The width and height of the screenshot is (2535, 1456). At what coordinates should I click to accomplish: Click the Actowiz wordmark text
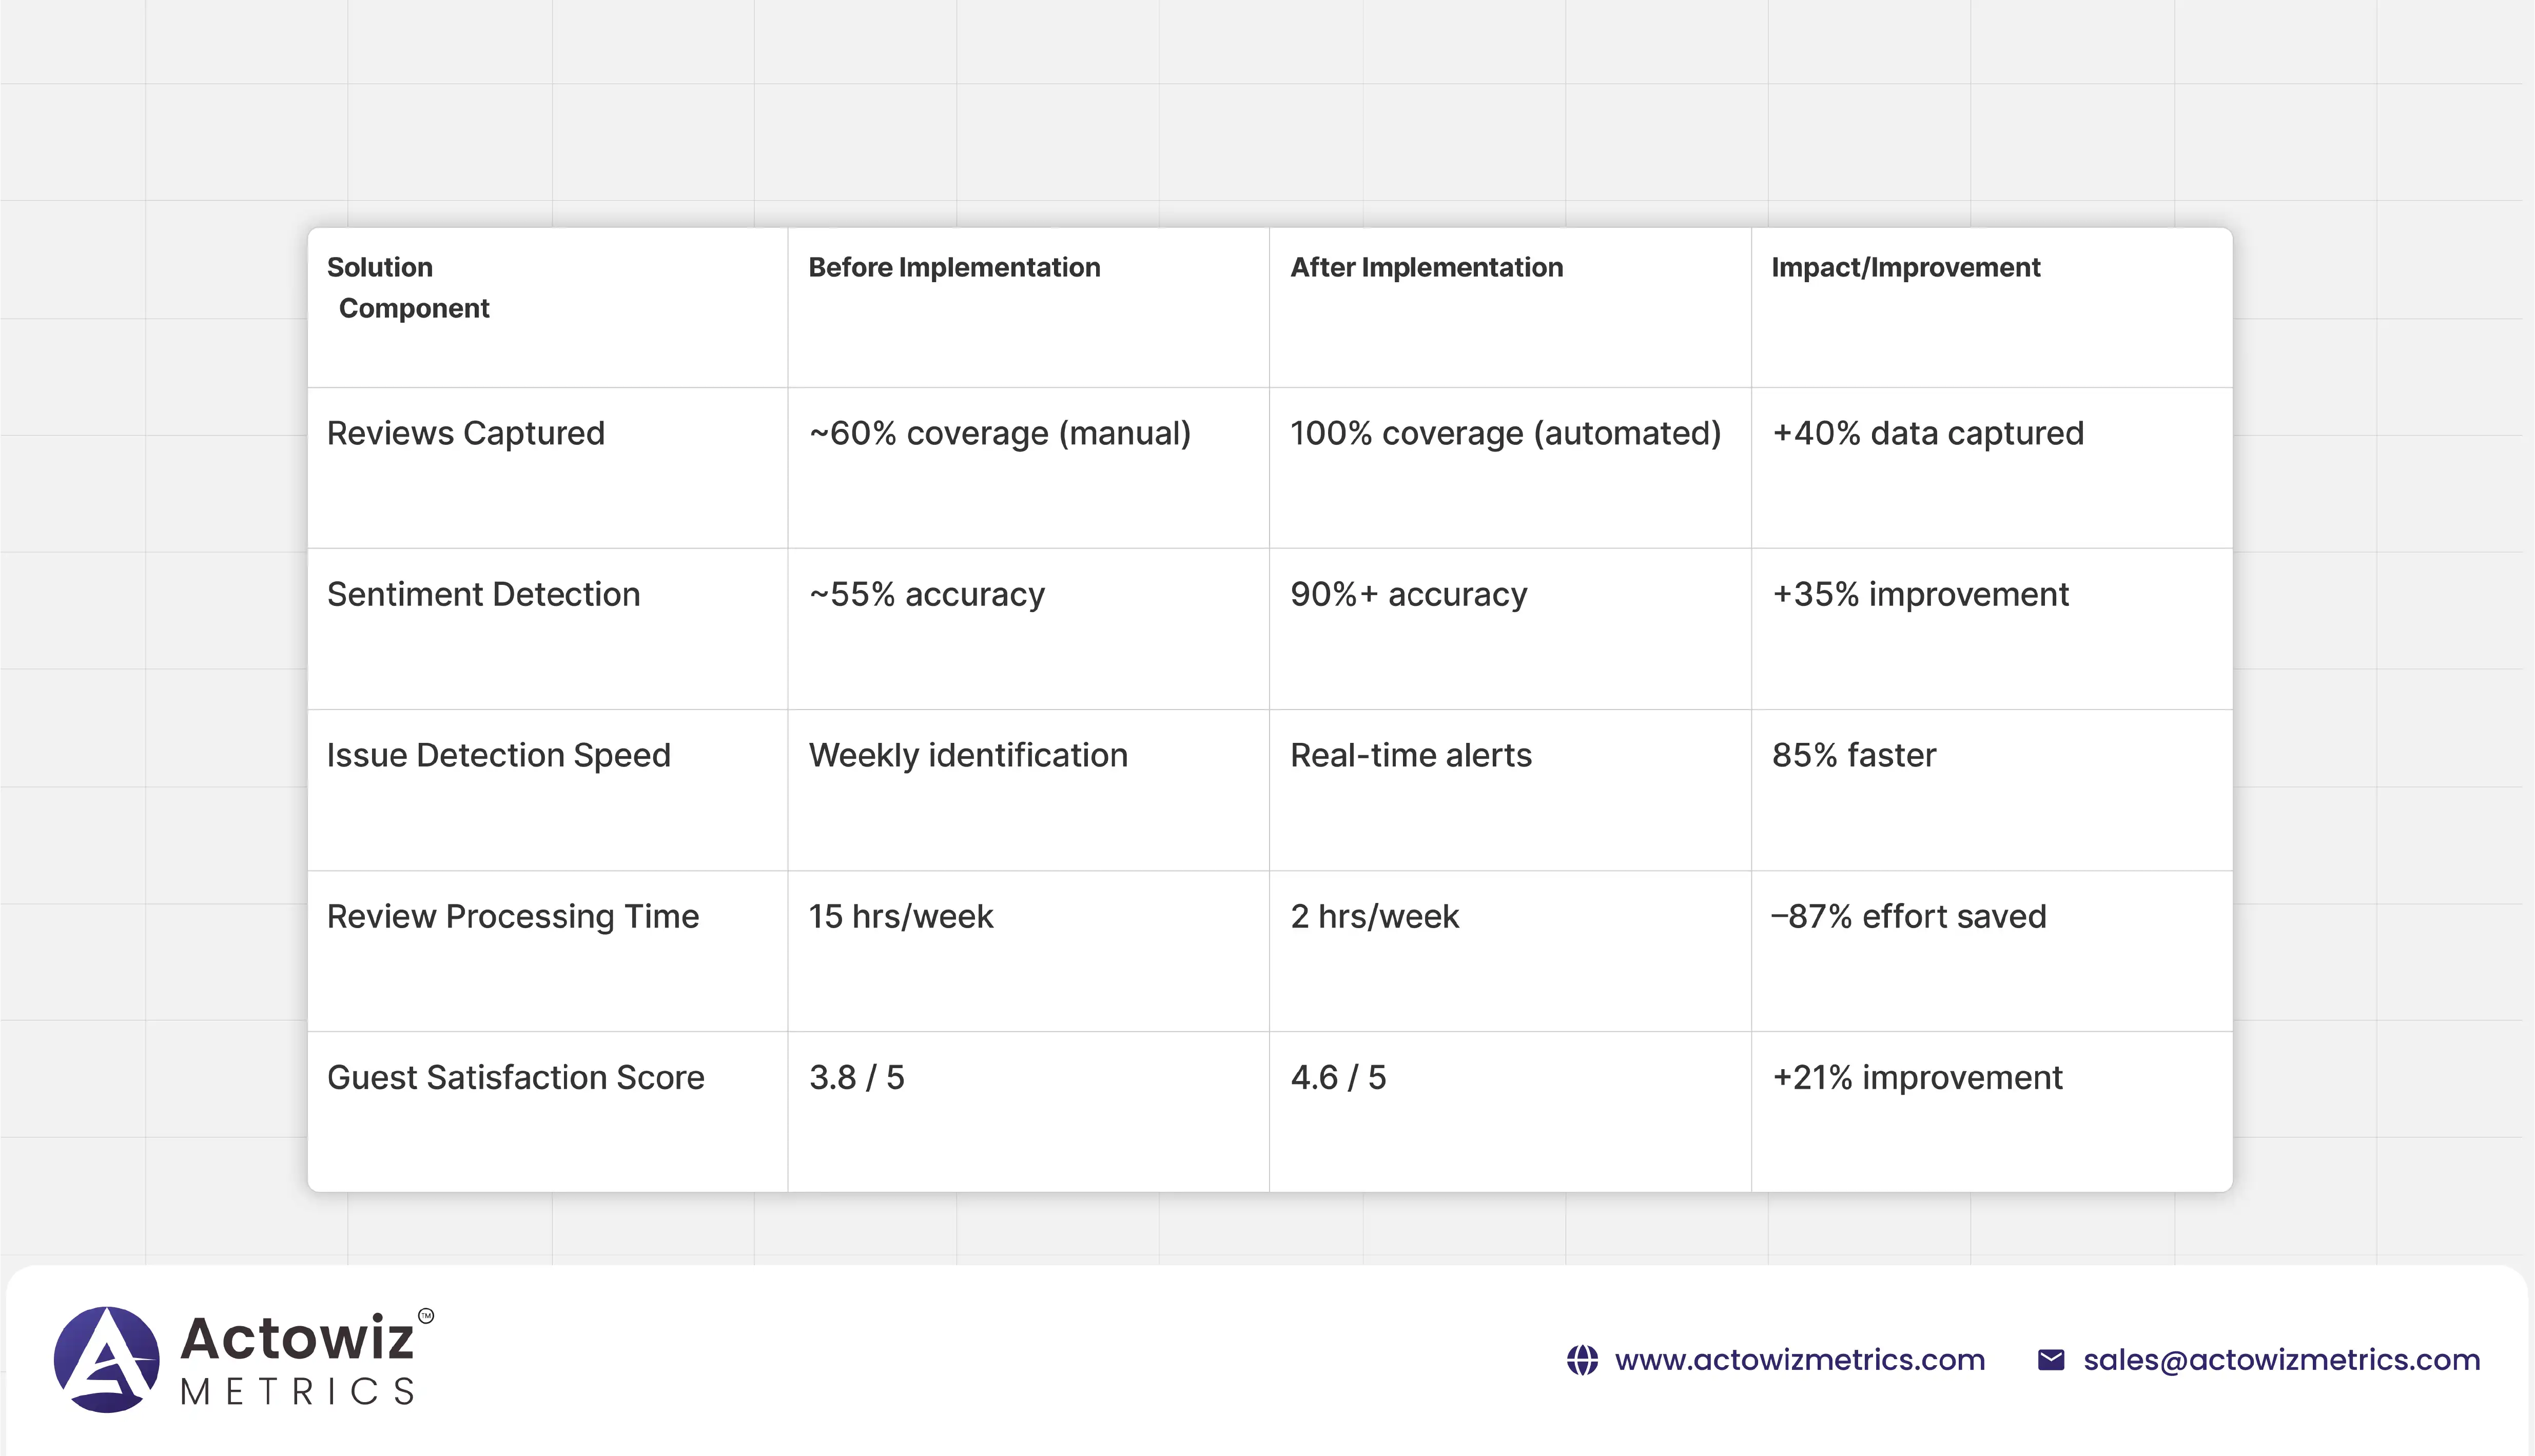tap(297, 1338)
